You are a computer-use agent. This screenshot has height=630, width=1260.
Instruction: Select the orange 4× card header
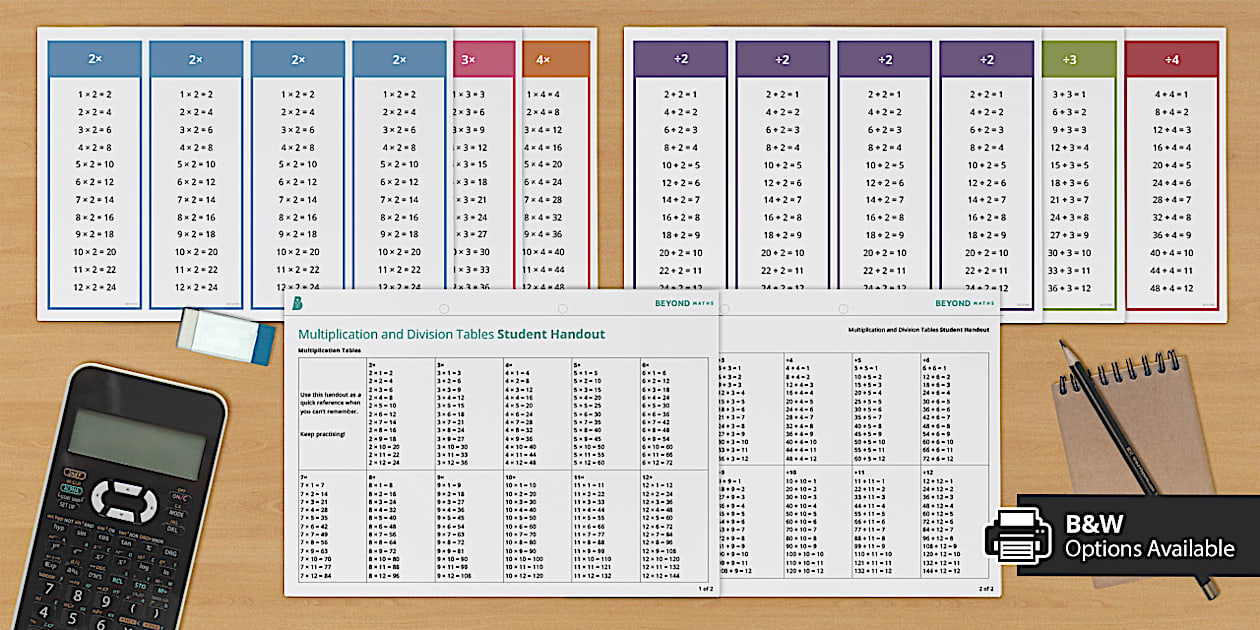pos(543,59)
